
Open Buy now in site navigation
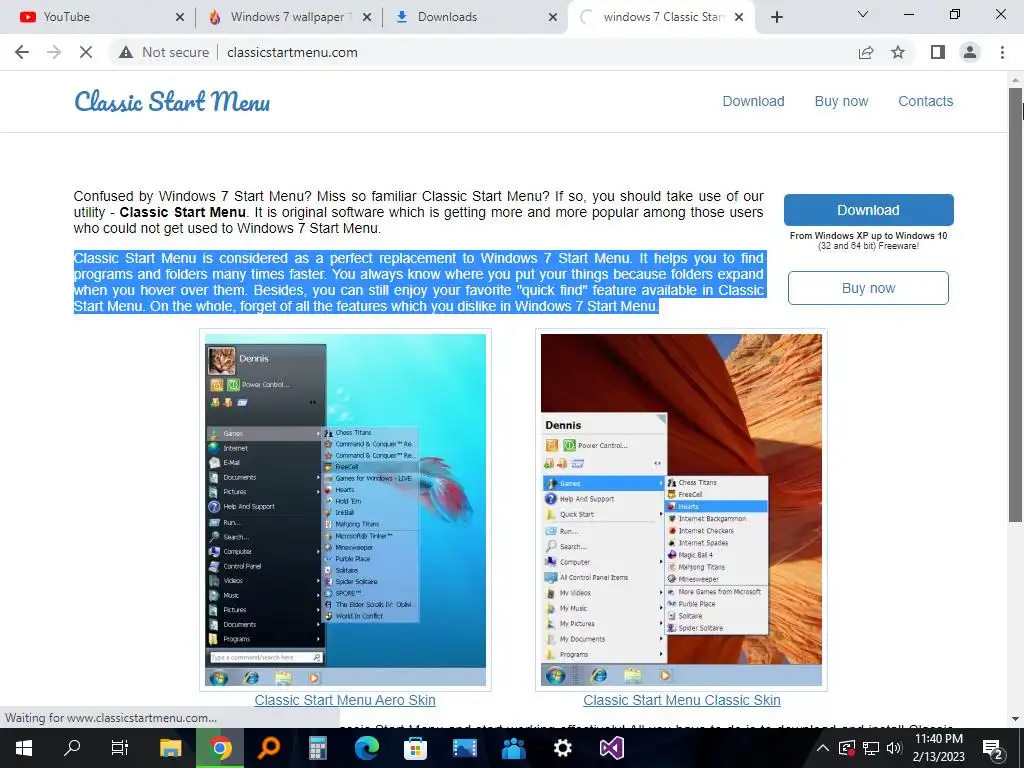841,101
